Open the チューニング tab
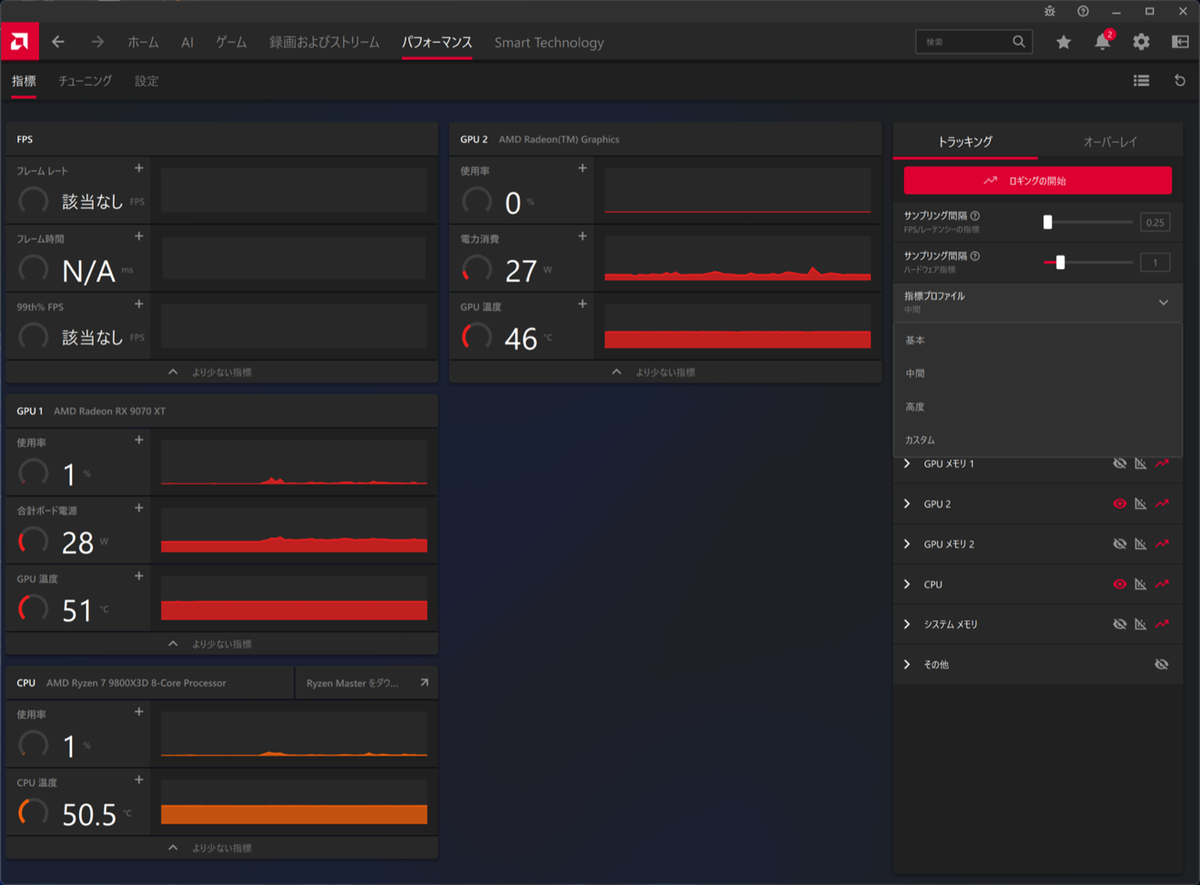This screenshot has width=1200, height=885. click(x=85, y=81)
